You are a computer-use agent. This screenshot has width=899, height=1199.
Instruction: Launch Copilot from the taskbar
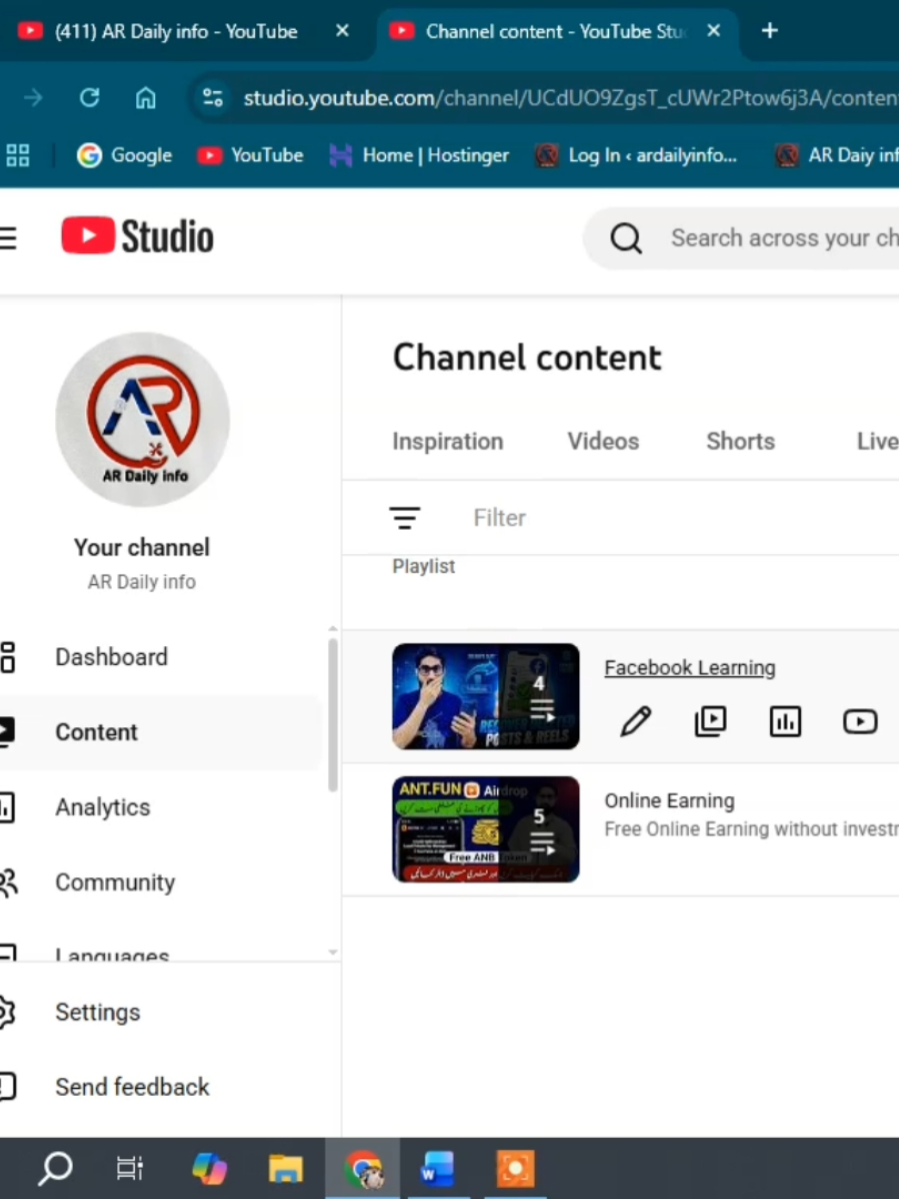click(209, 1168)
